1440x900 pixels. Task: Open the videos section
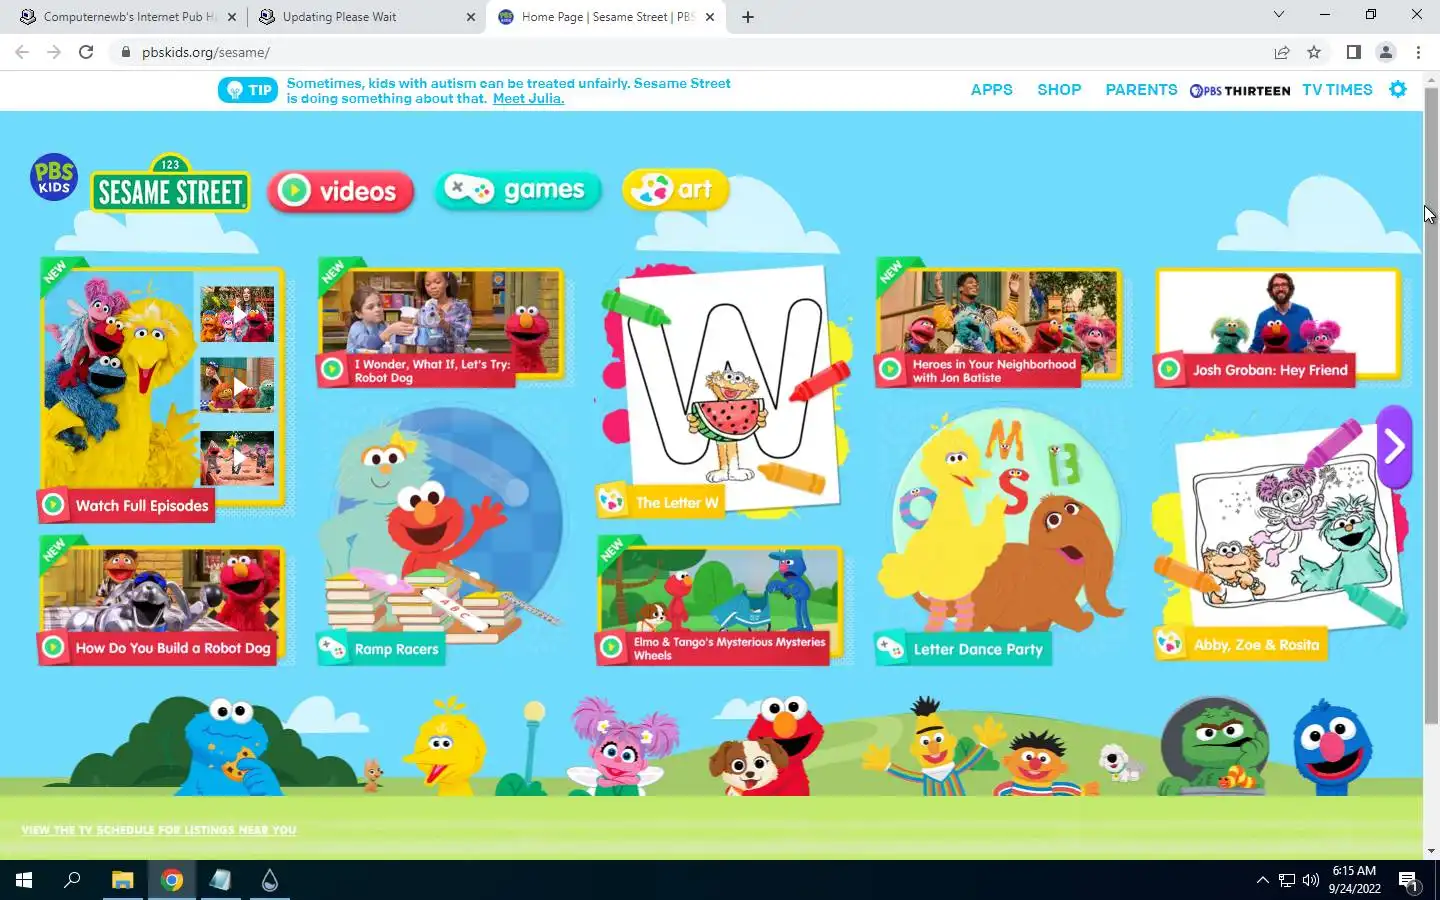(x=341, y=190)
